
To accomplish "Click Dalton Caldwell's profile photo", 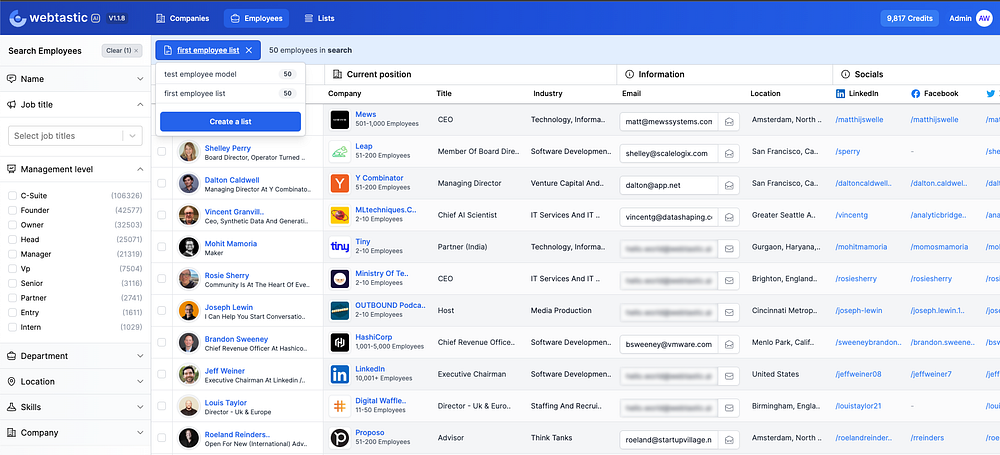I will [188, 184].
